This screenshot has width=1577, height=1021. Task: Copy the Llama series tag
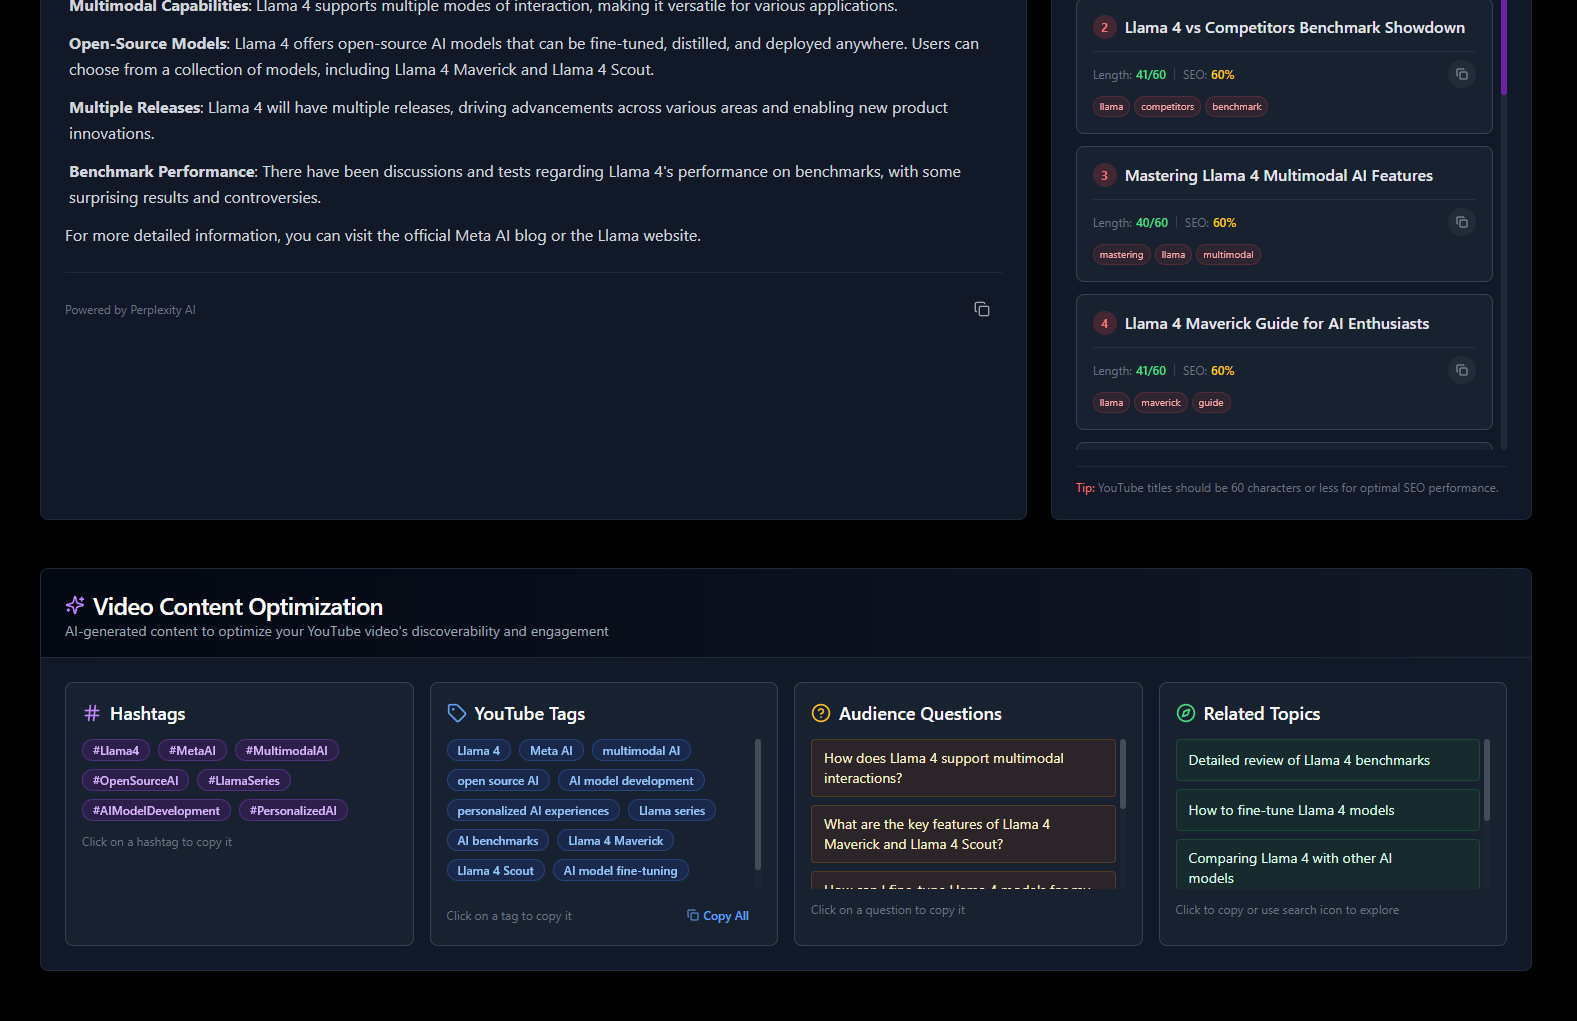(x=672, y=811)
